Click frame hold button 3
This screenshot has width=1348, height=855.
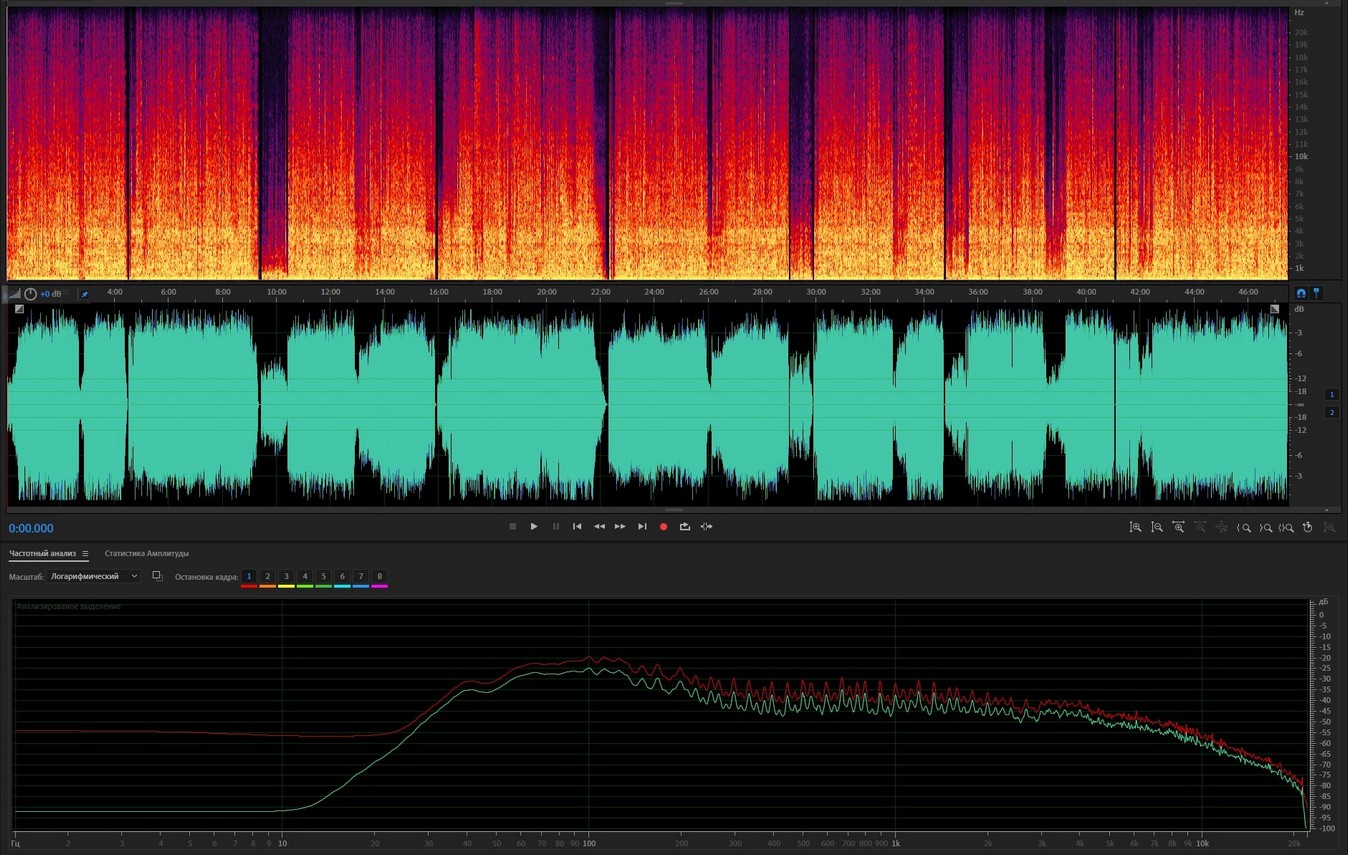tap(286, 577)
